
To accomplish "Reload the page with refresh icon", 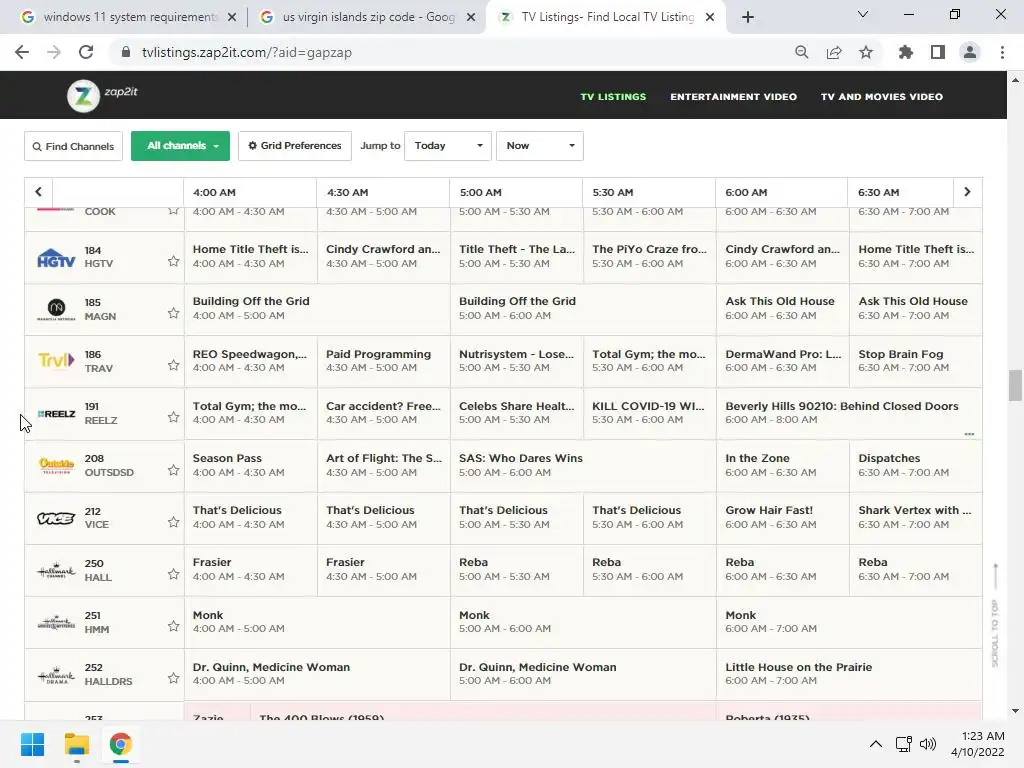I will coord(86,52).
